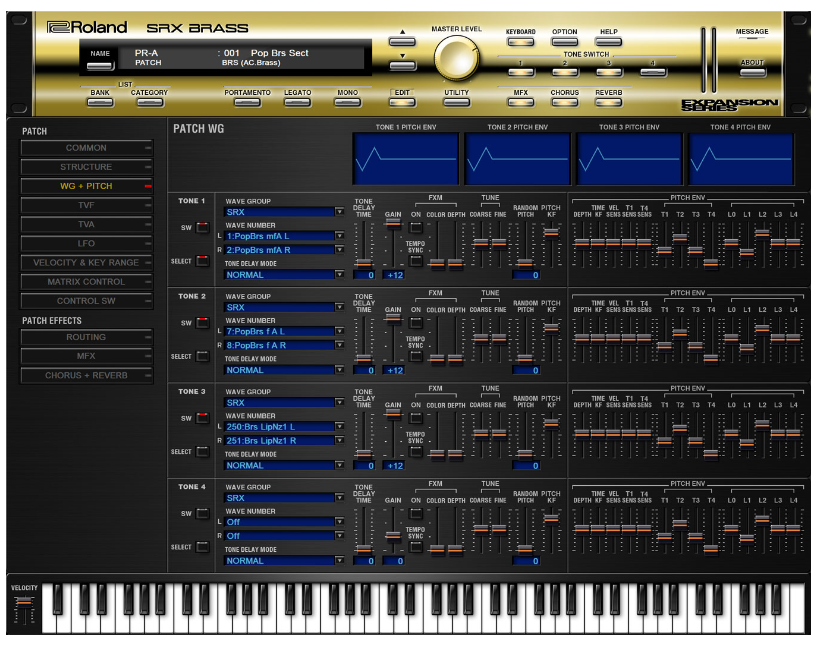Toggle Tone 2 SW switch
Image resolution: width=824 pixels, height=650 pixels.
click(x=203, y=323)
